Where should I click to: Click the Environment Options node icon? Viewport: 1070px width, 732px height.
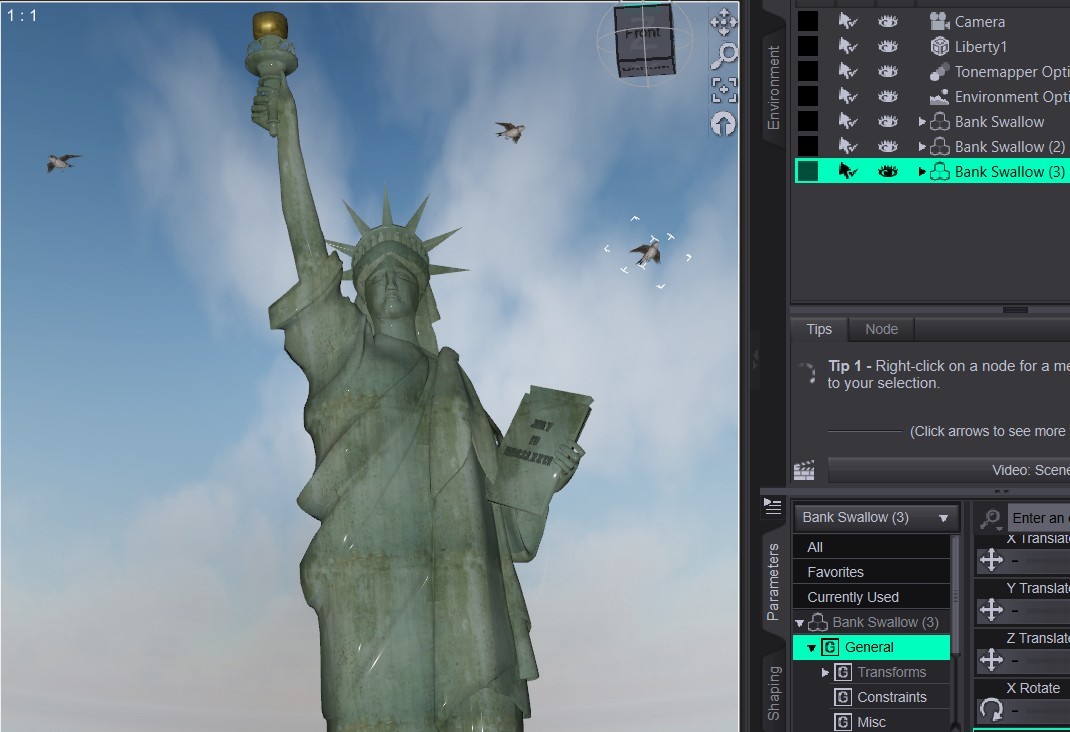click(x=940, y=97)
